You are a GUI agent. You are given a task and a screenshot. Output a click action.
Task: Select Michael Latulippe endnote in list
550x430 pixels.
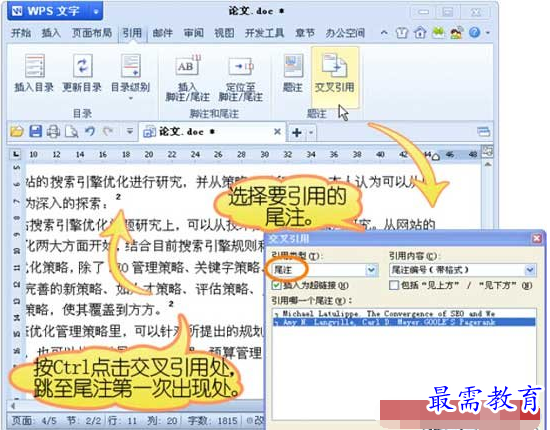pos(404,314)
